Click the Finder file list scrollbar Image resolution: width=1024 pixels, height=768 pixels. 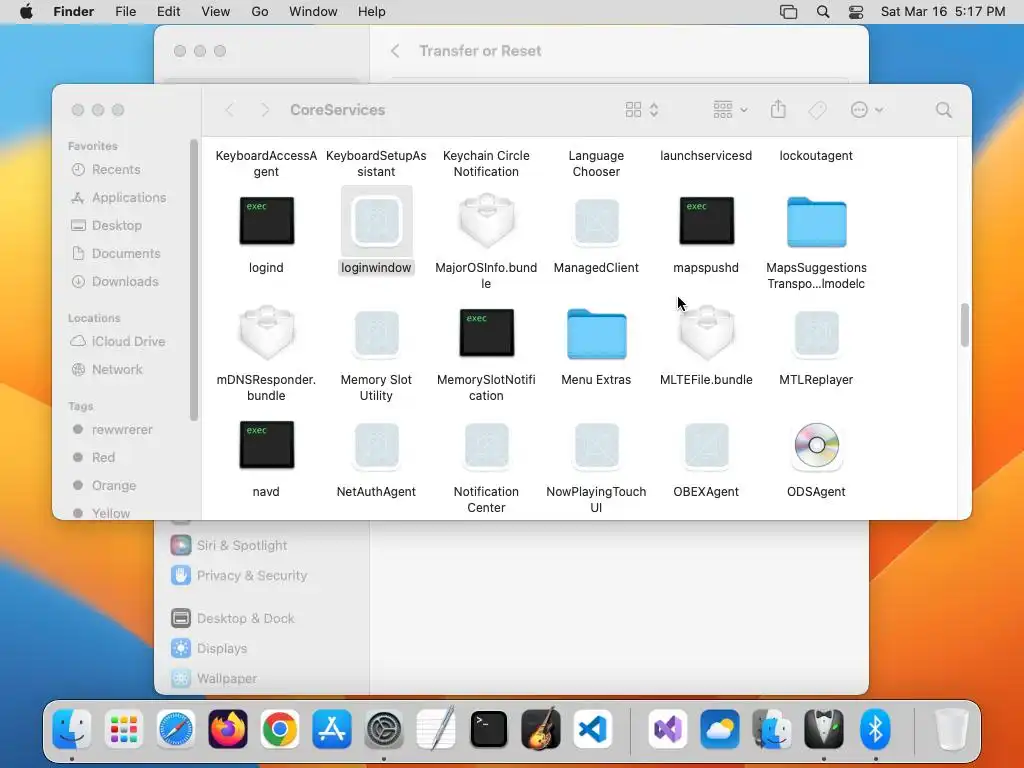[964, 325]
